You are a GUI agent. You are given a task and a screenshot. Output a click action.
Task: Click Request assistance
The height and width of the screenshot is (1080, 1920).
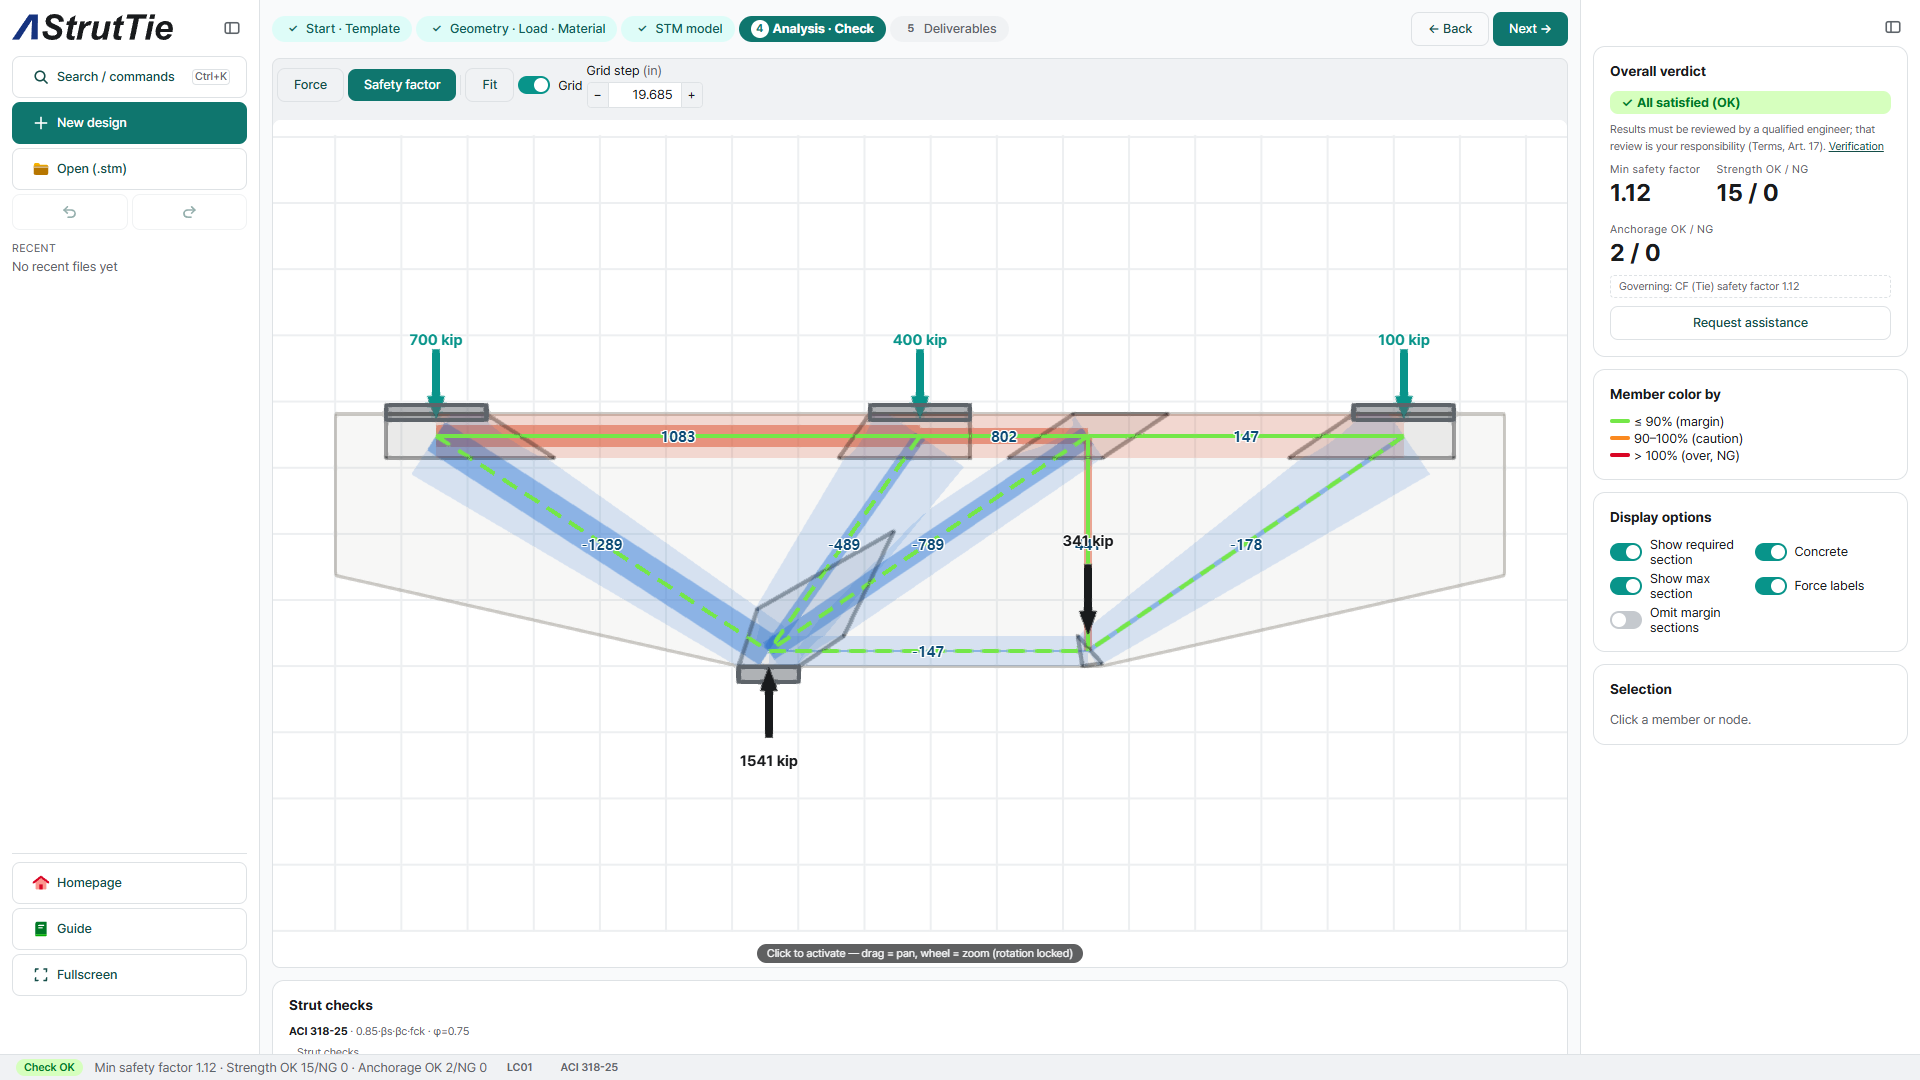click(1750, 323)
